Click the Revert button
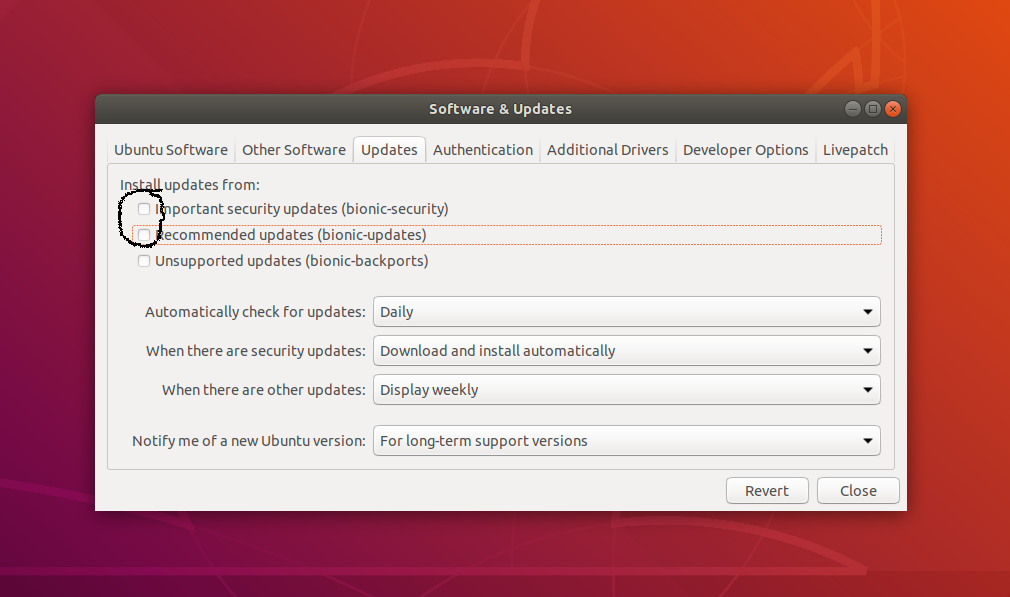The width and height of the screenshot is (1010, 597). point(767,490)
